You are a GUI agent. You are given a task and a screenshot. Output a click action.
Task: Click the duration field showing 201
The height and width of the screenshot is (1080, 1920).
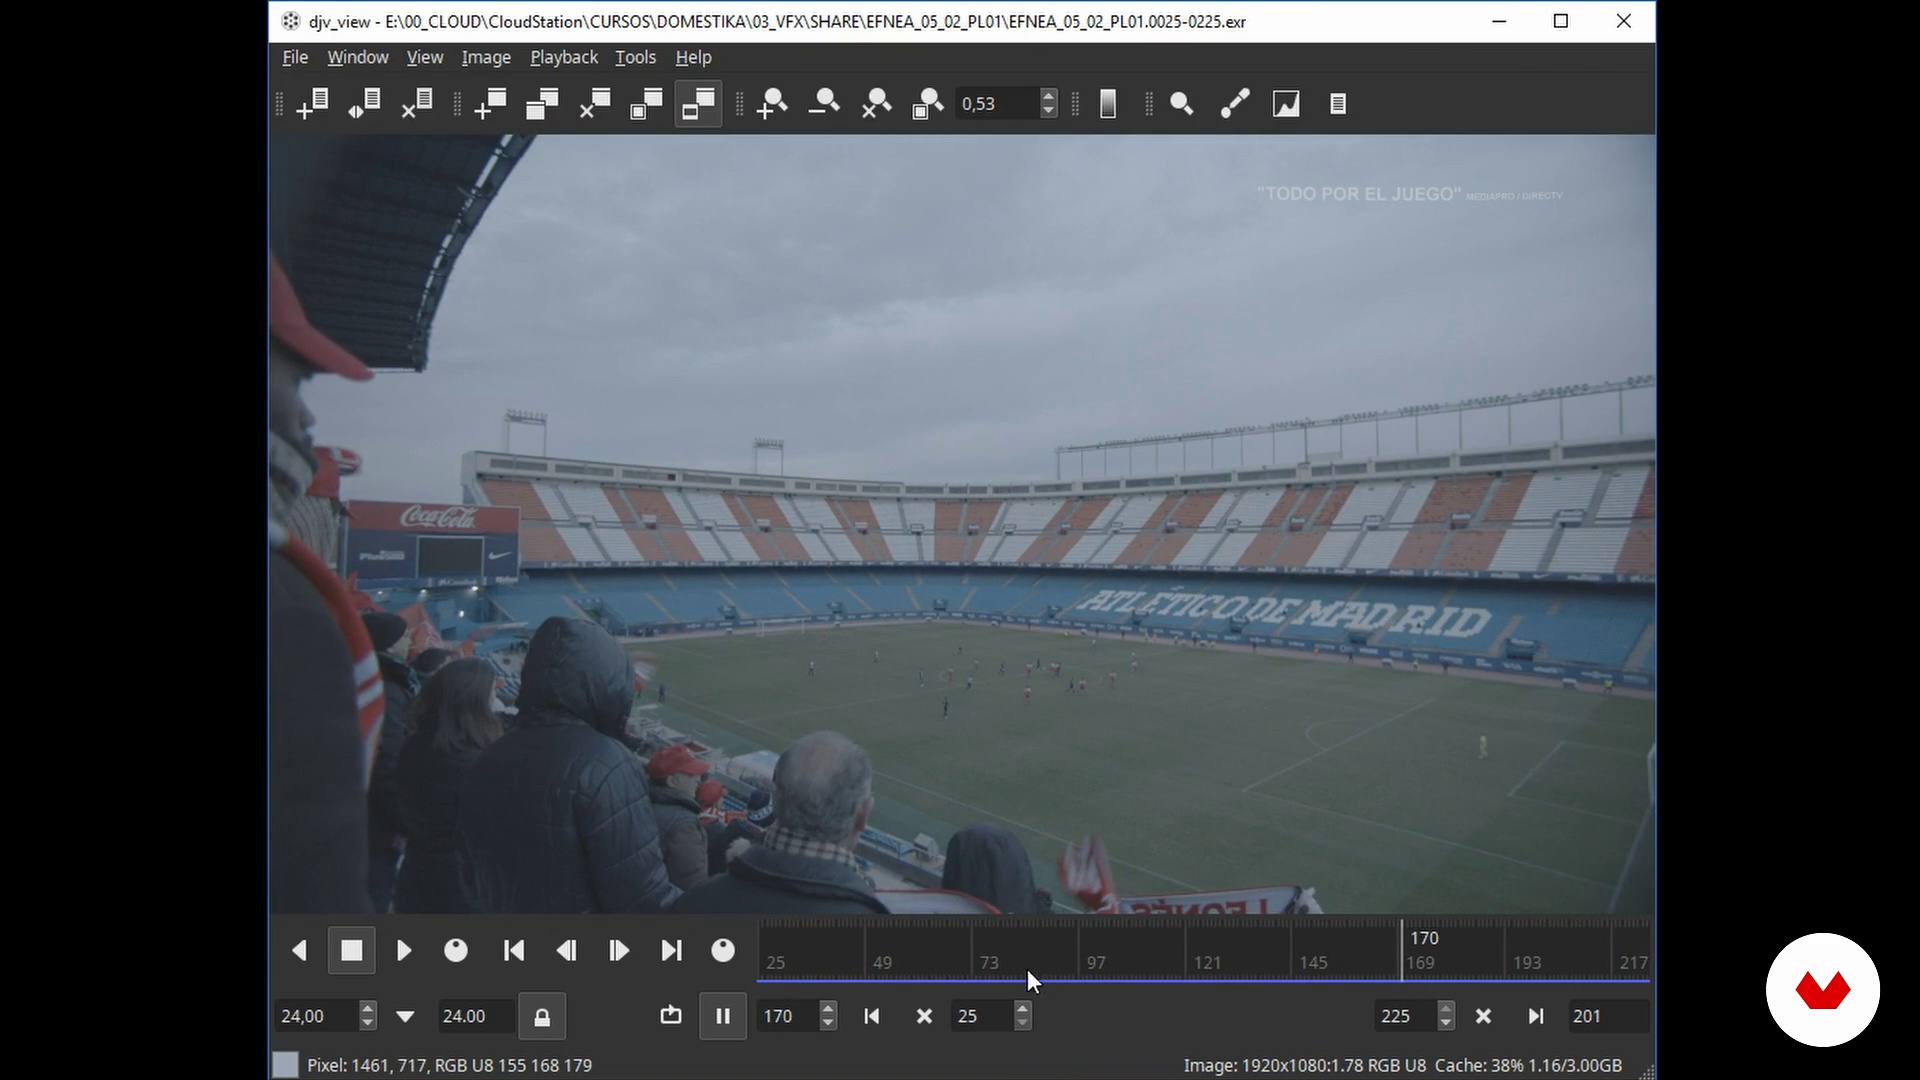tap(1608, 1016)
